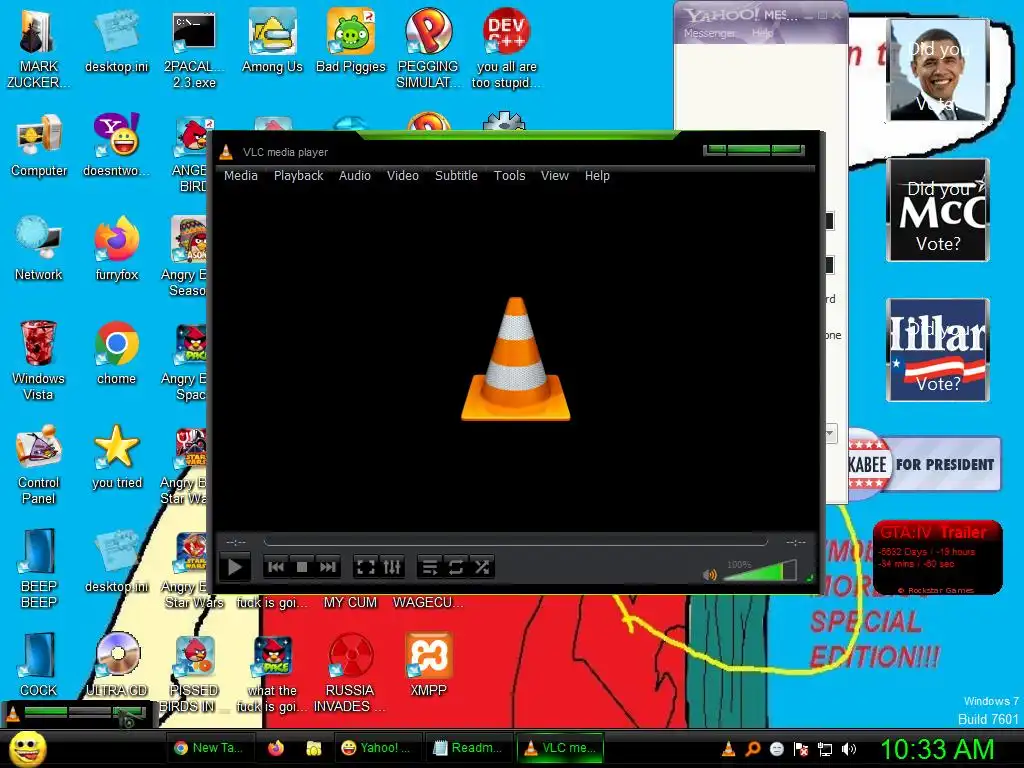Click the Hillary Vote gadget
Viewport: 1024px width, 768px height.
(938, 350)
